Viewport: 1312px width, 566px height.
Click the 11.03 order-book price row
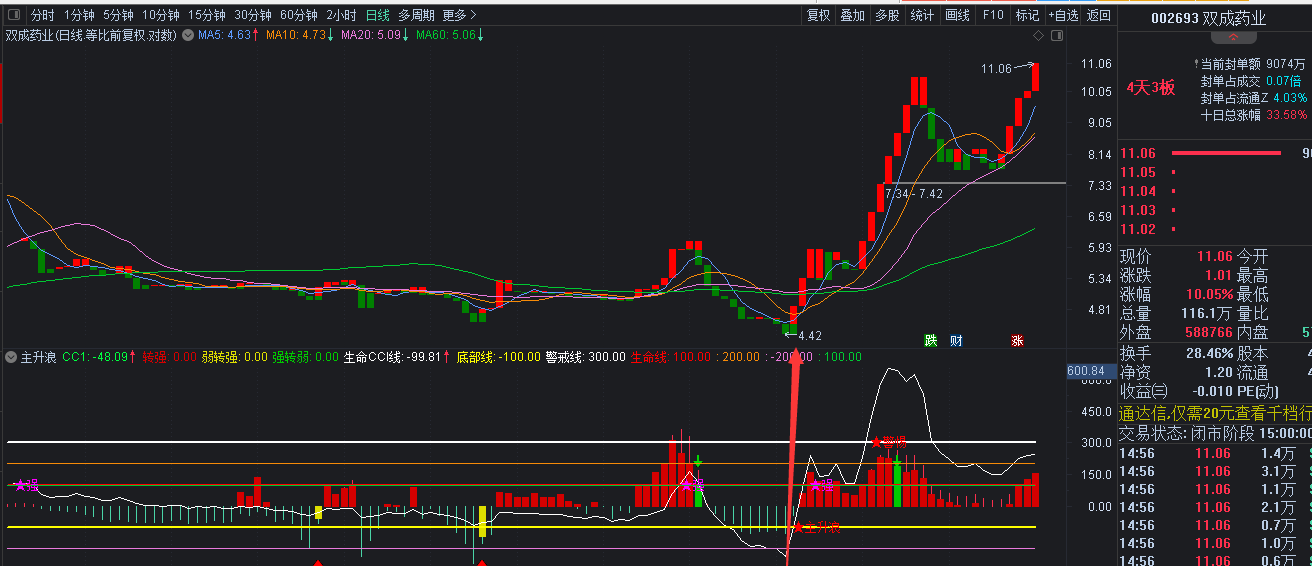[x=1215, y=210]
